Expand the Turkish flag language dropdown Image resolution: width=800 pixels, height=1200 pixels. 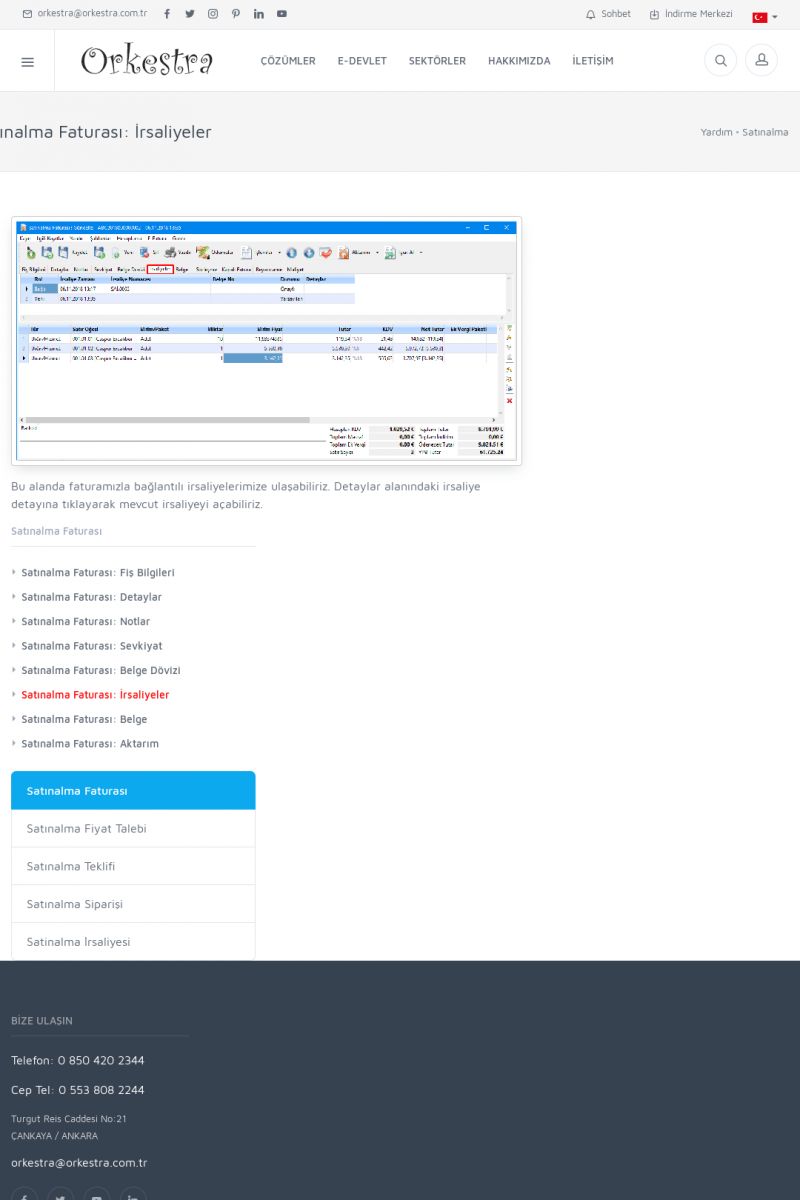tap(764, 17)
